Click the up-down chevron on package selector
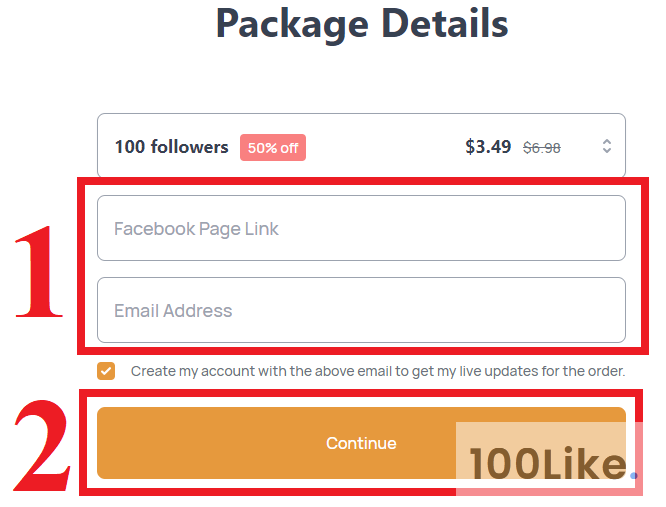The height and width of the screenshot is (507, 666). tap(606, 147)
